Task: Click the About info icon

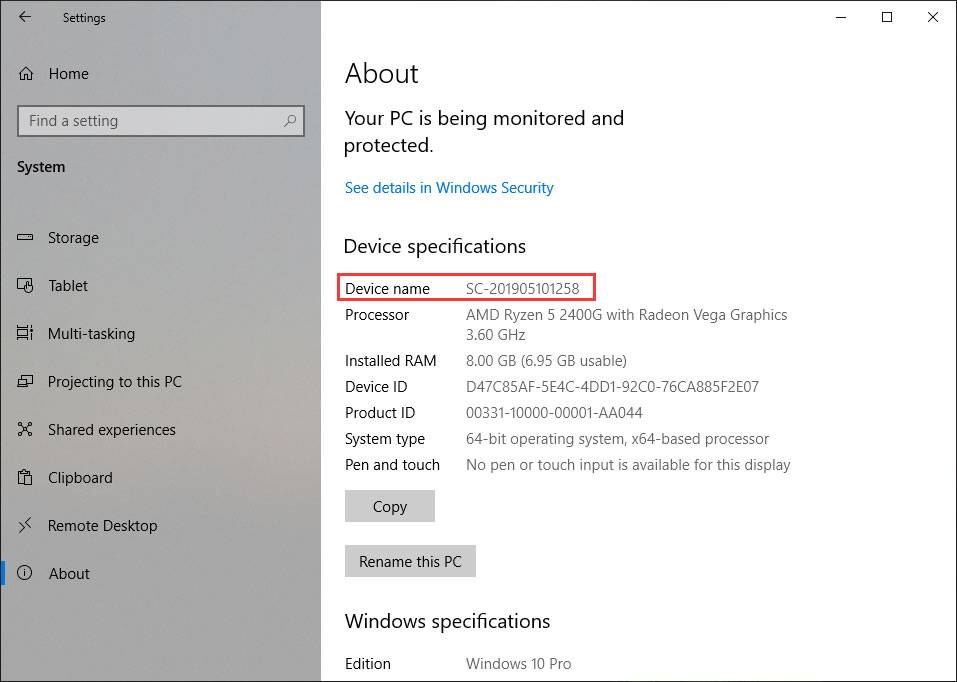Action: pos(27,574)
